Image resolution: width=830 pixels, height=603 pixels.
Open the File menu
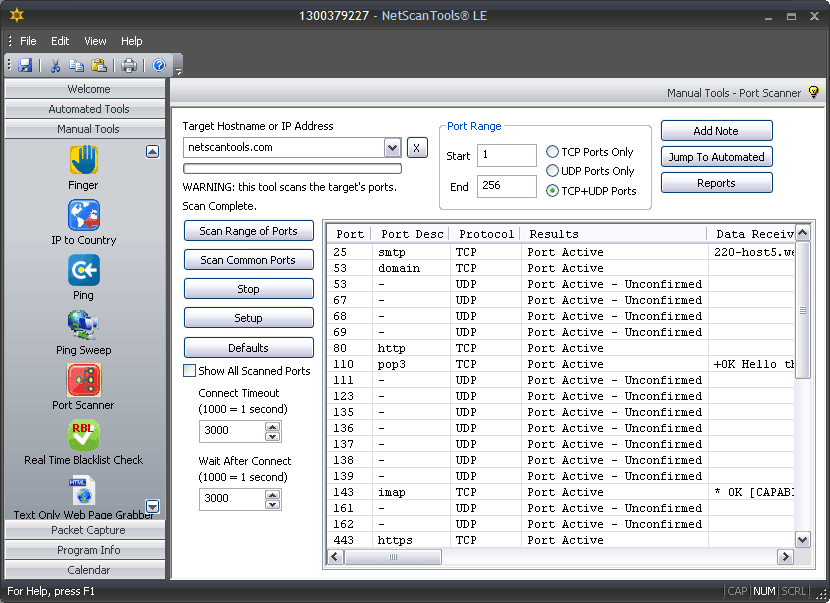(28, 41)
